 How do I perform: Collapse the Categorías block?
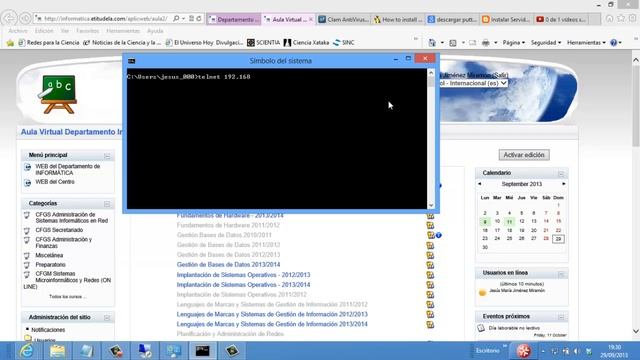[107, 204]
